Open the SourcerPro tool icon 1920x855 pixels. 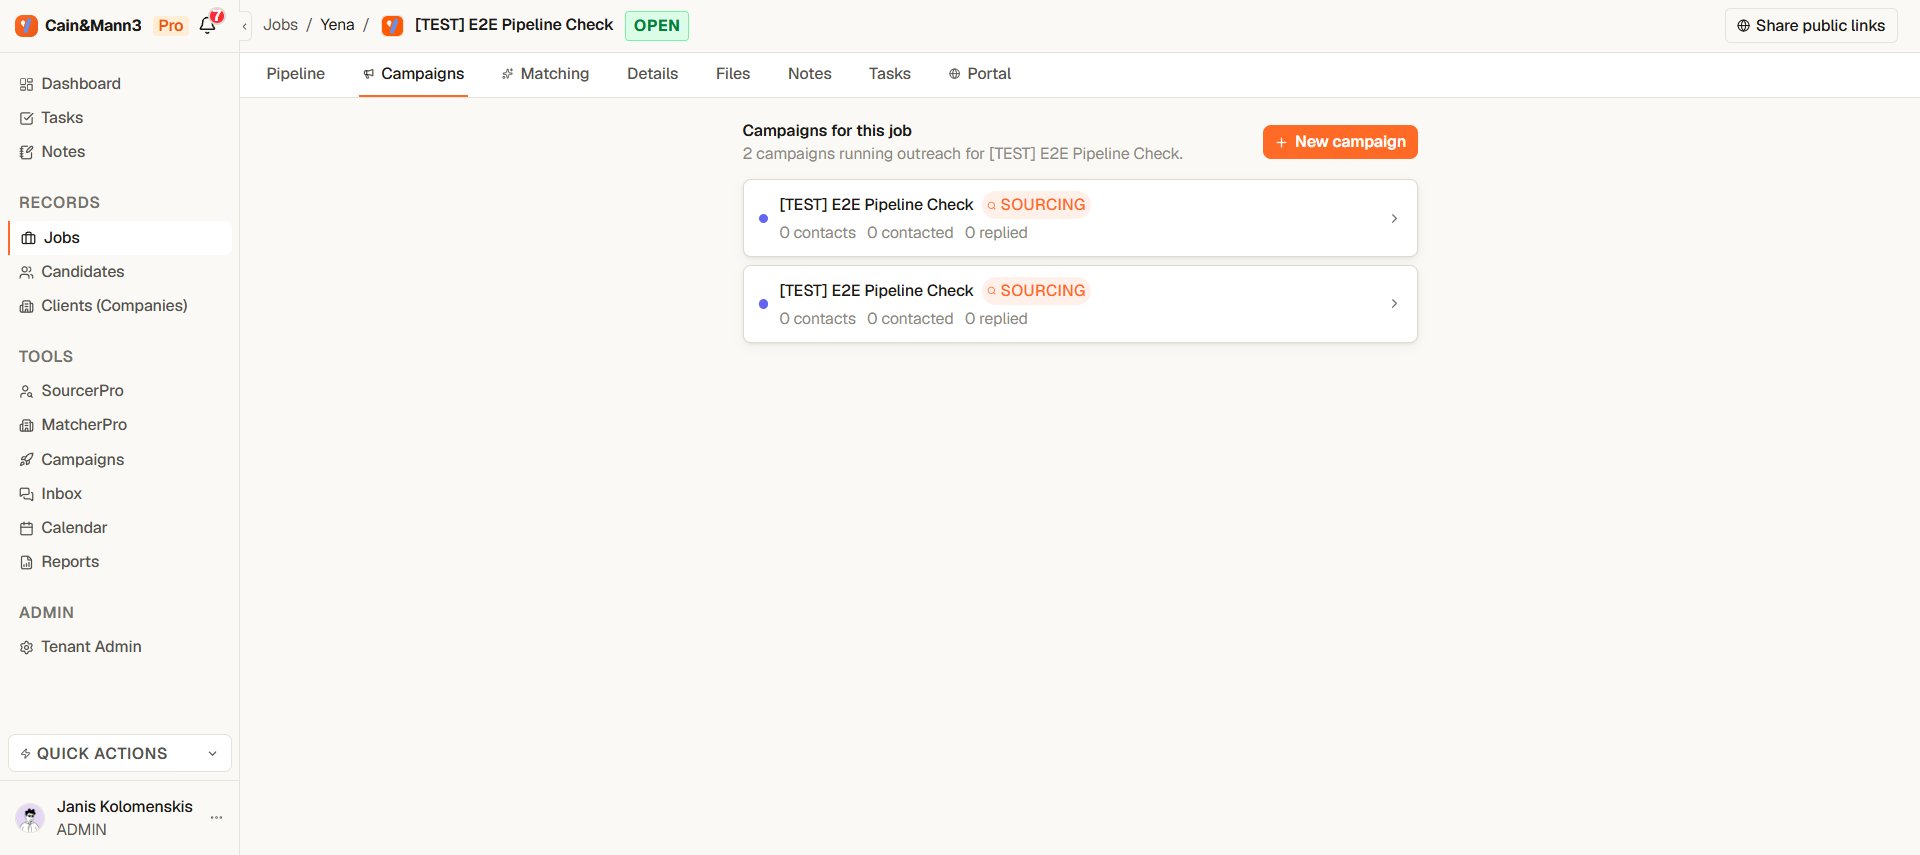point(27,391)
